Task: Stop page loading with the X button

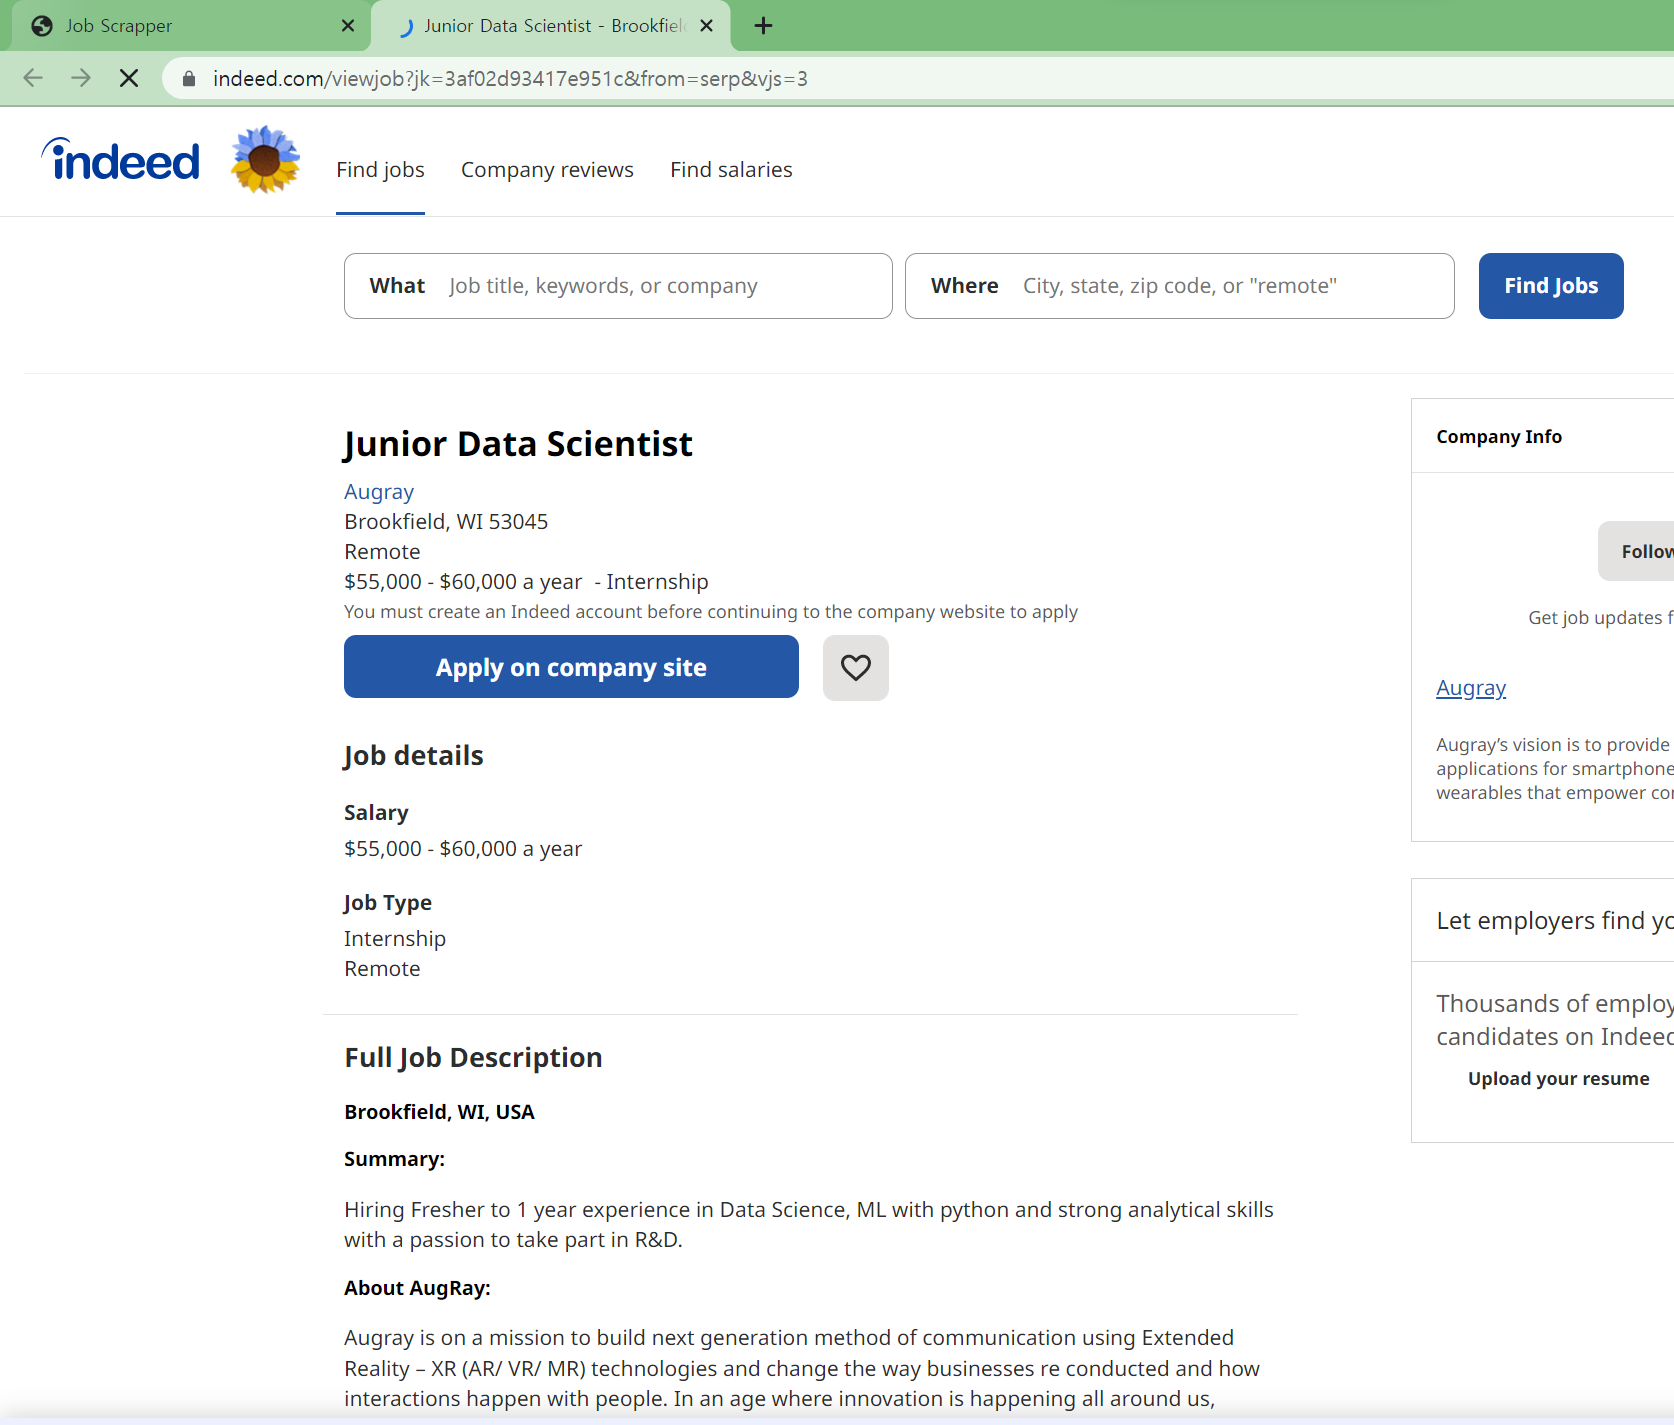Action: click(x=129, y=78)
